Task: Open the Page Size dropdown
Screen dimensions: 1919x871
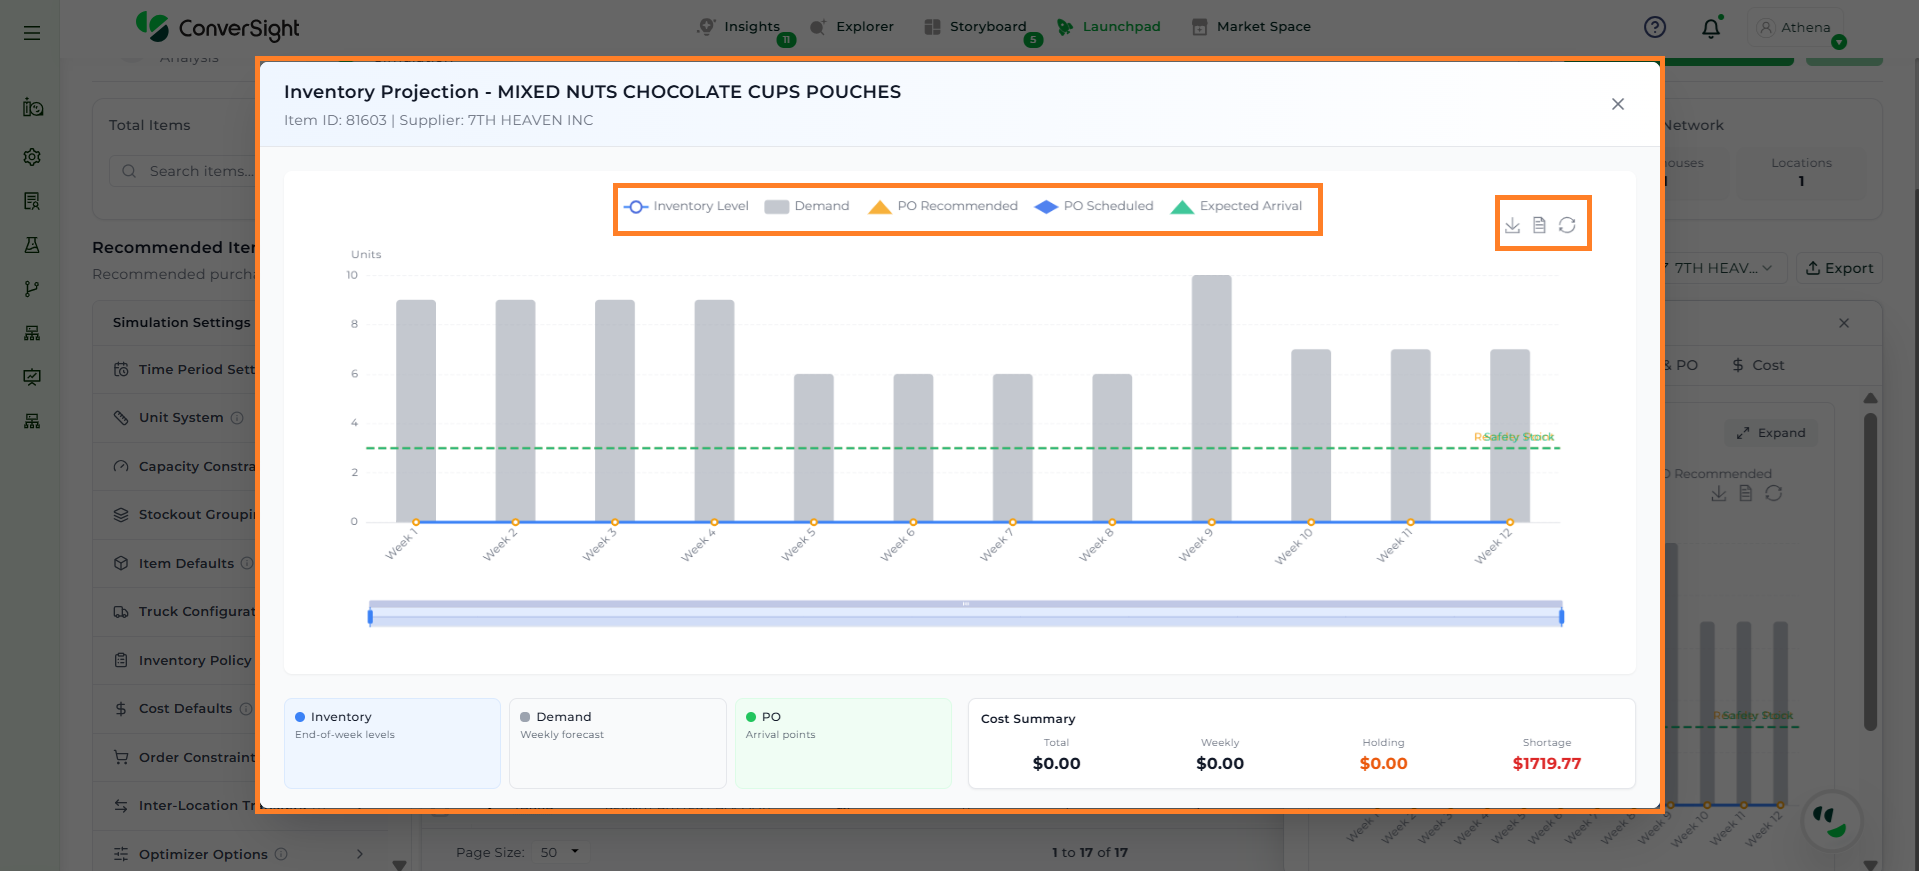Action: click(x=560, y=852)
